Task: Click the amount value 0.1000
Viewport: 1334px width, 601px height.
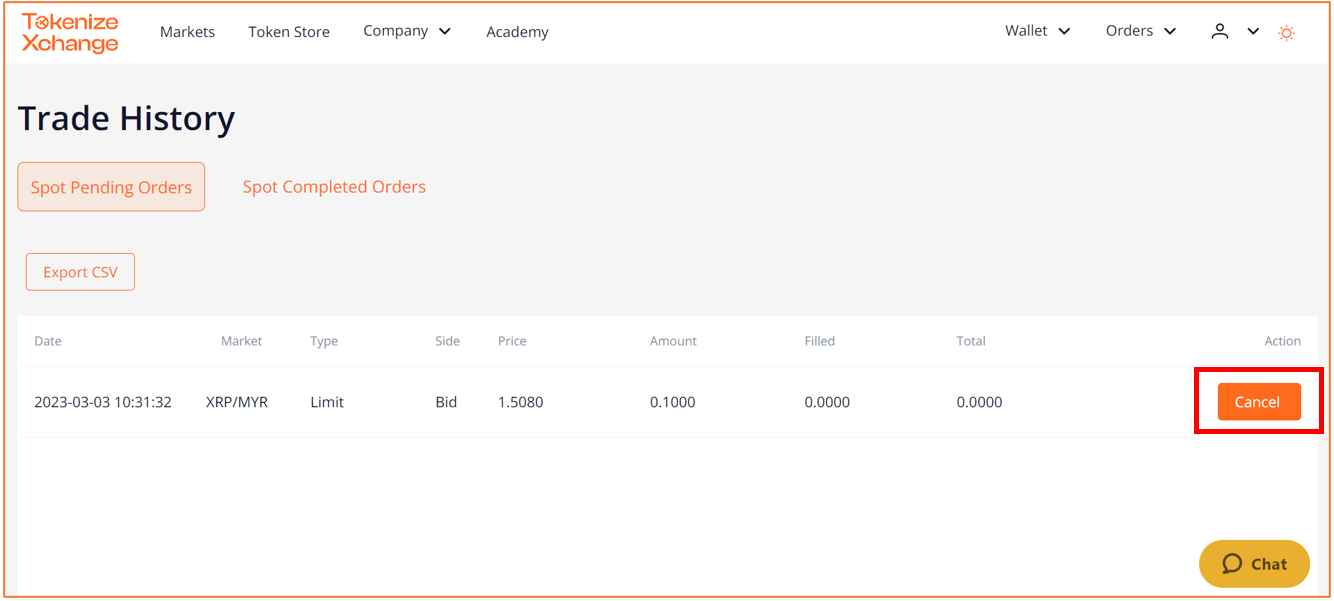Action: tap(673, 402)
